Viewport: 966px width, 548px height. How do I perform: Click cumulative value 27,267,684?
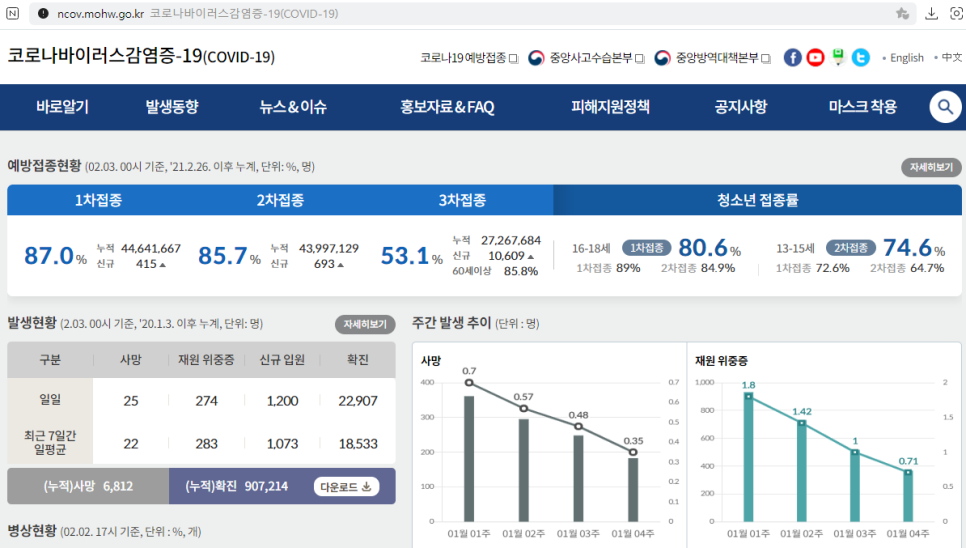click(511, 240)
